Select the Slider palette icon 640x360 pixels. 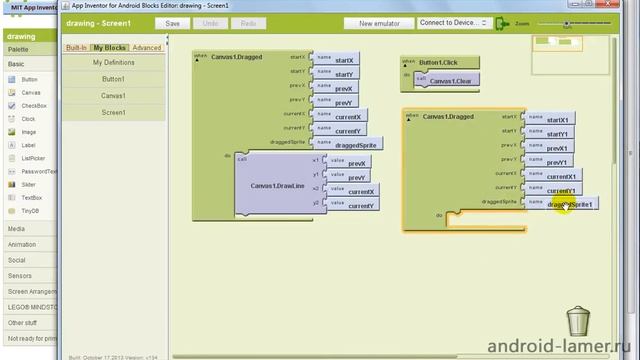pyautogui.click(x=12, y=184)
